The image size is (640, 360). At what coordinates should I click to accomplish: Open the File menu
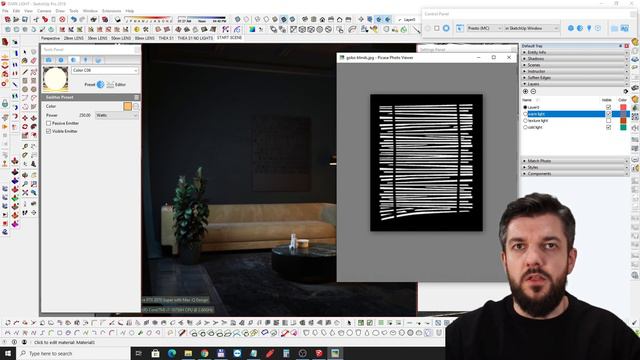tap(5, 11)
